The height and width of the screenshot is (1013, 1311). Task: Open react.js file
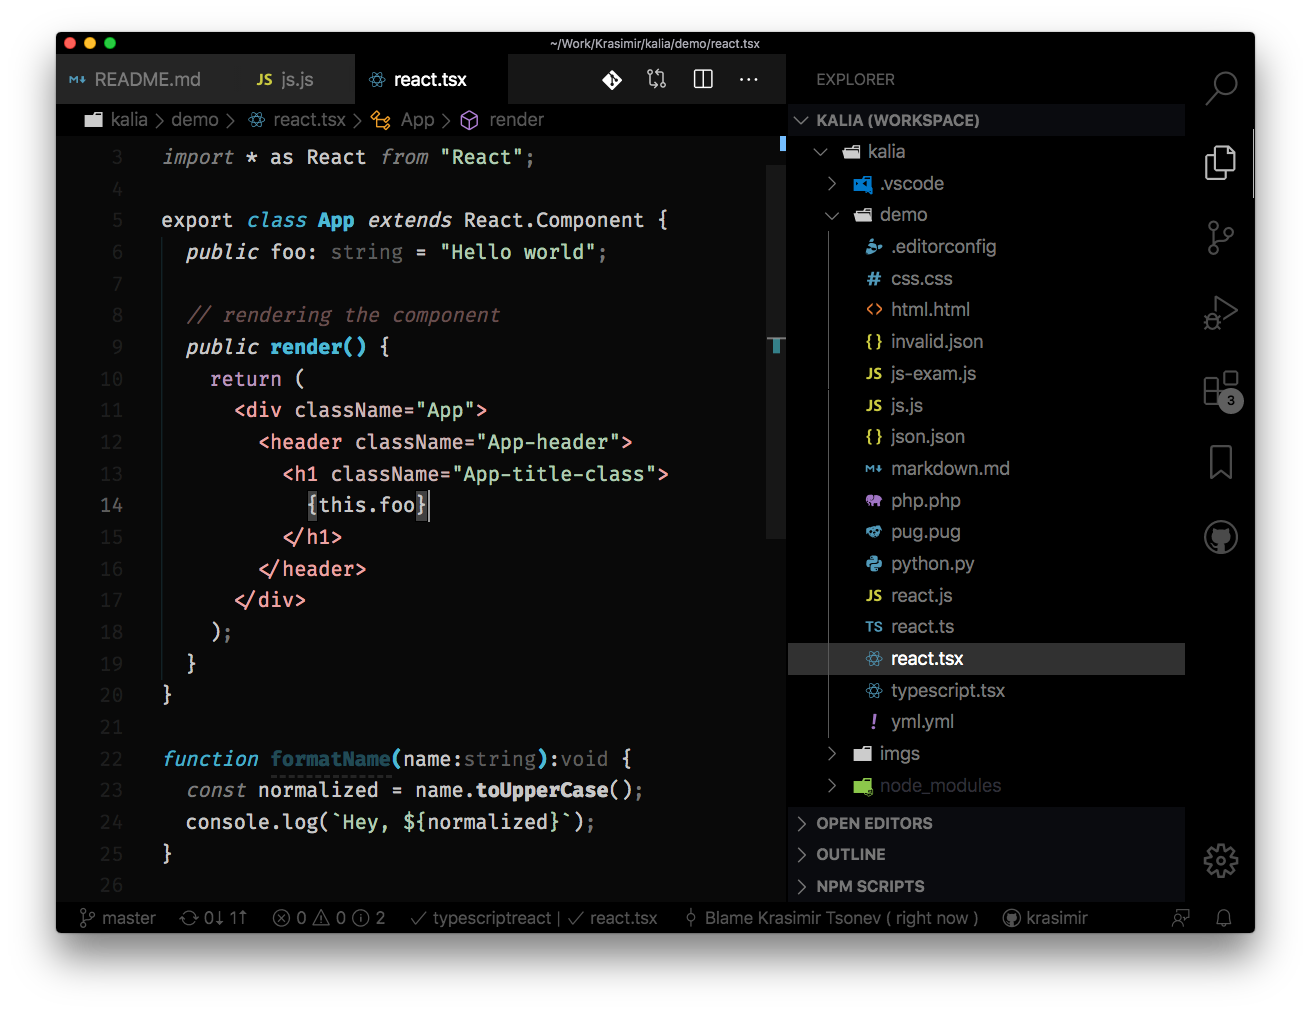click(986, 596)
